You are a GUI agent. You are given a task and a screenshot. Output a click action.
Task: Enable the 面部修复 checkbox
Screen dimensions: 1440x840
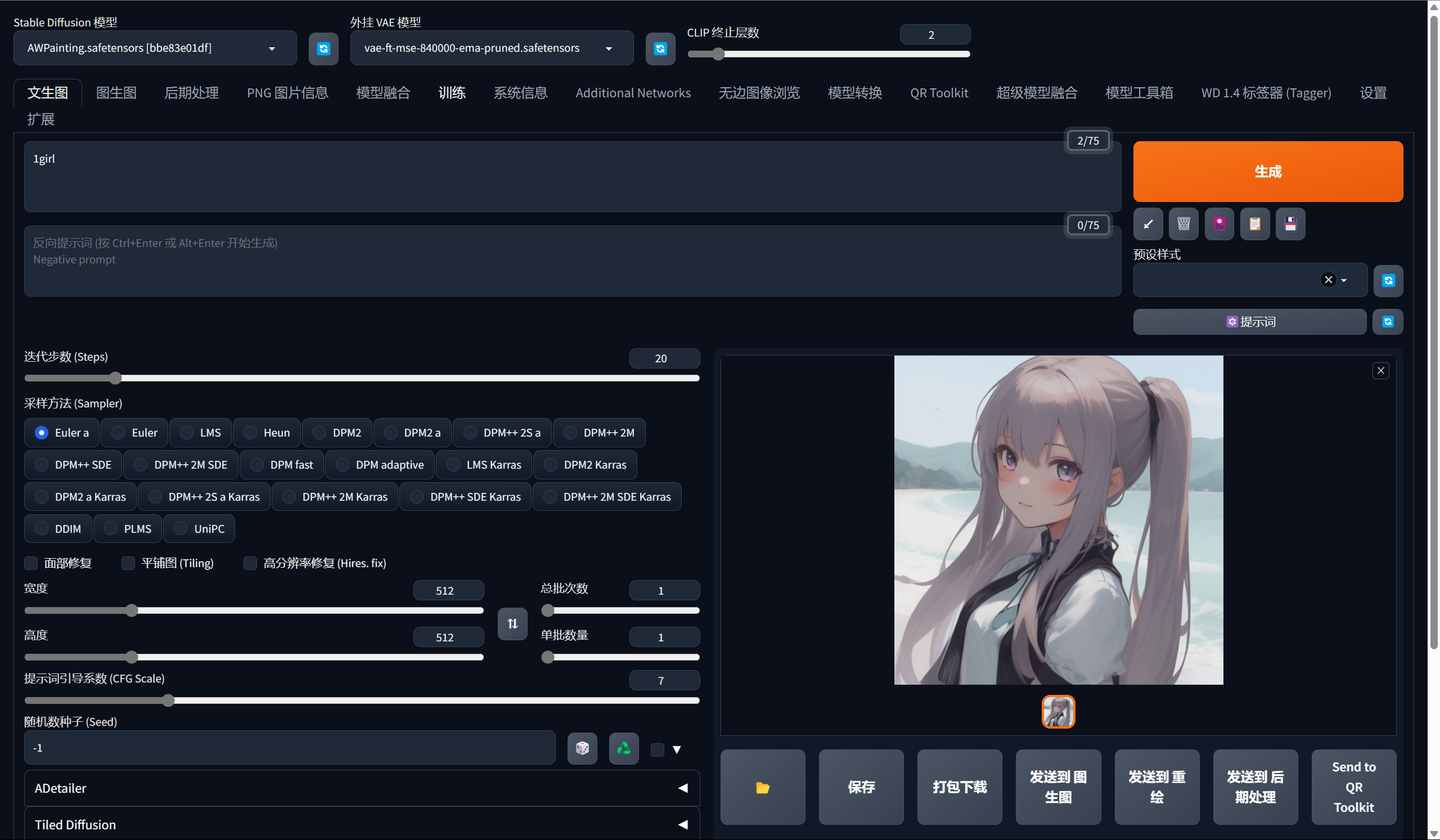click(31, 563)
